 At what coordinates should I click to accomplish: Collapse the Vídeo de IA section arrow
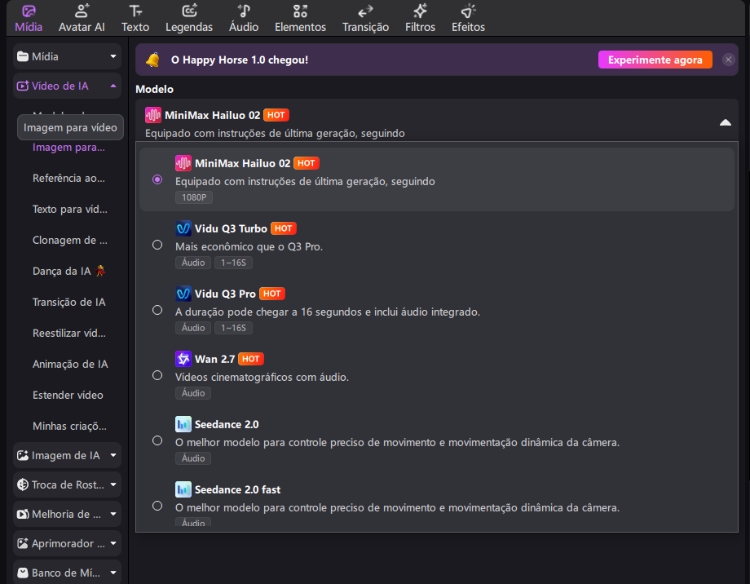pos(113,86)
